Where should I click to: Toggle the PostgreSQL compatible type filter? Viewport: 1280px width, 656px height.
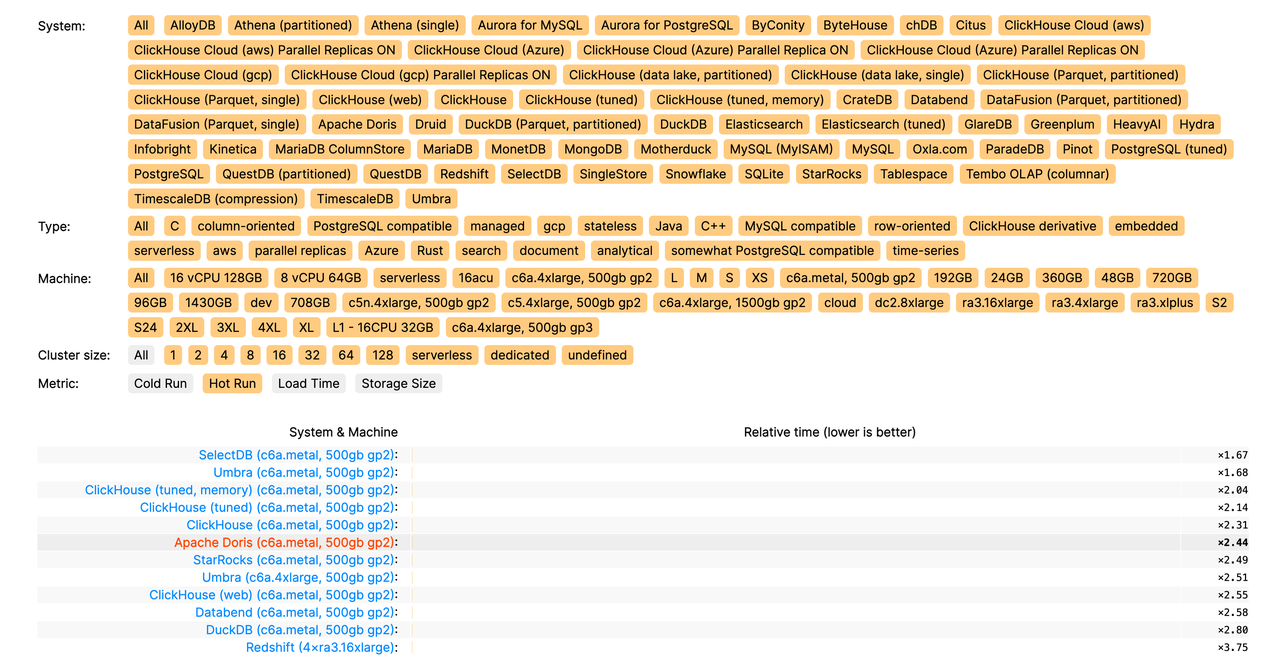click(384, 226)
